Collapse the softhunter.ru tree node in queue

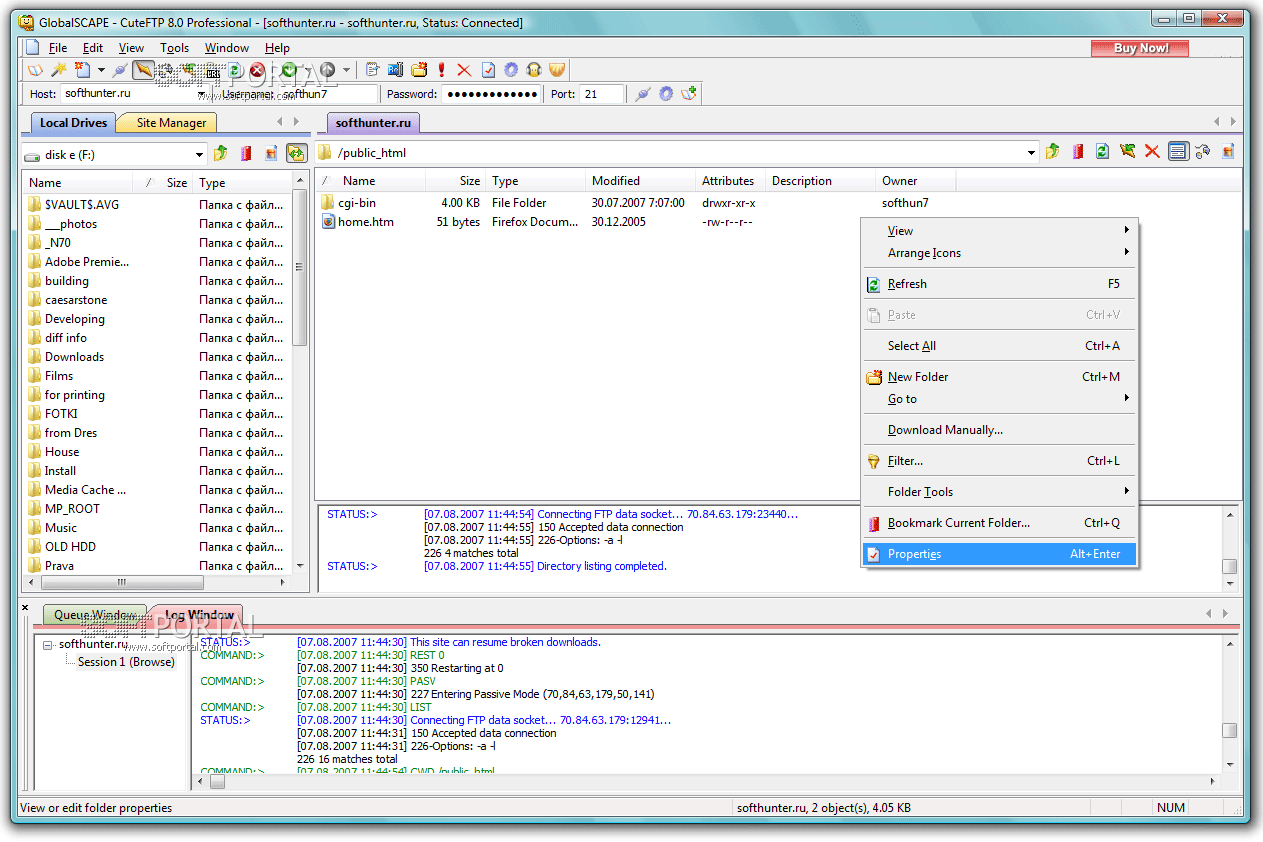[x=48, y=645]
